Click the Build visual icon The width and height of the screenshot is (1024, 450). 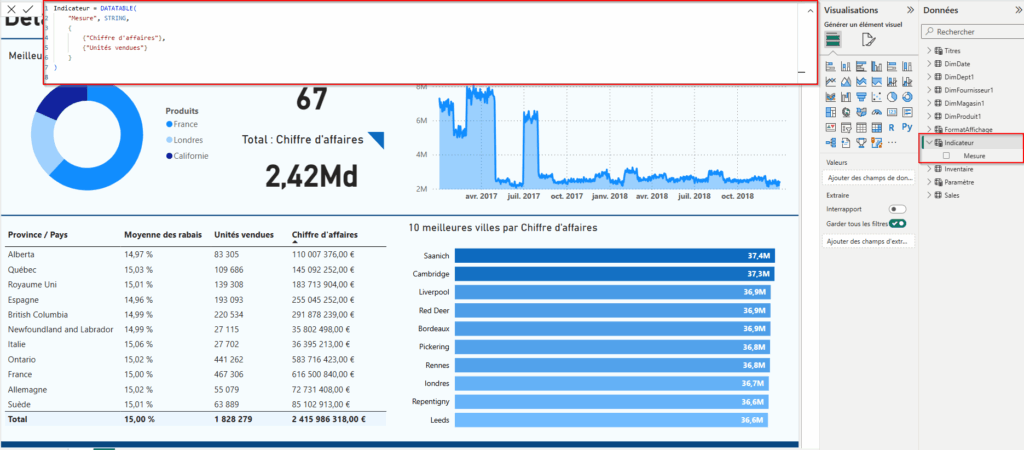(x=832, y=40)
